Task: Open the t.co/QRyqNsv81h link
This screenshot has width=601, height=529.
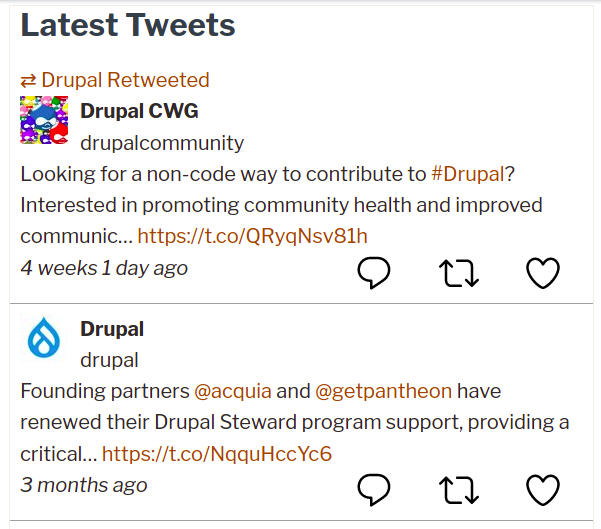Action: [x=252, y=237]
